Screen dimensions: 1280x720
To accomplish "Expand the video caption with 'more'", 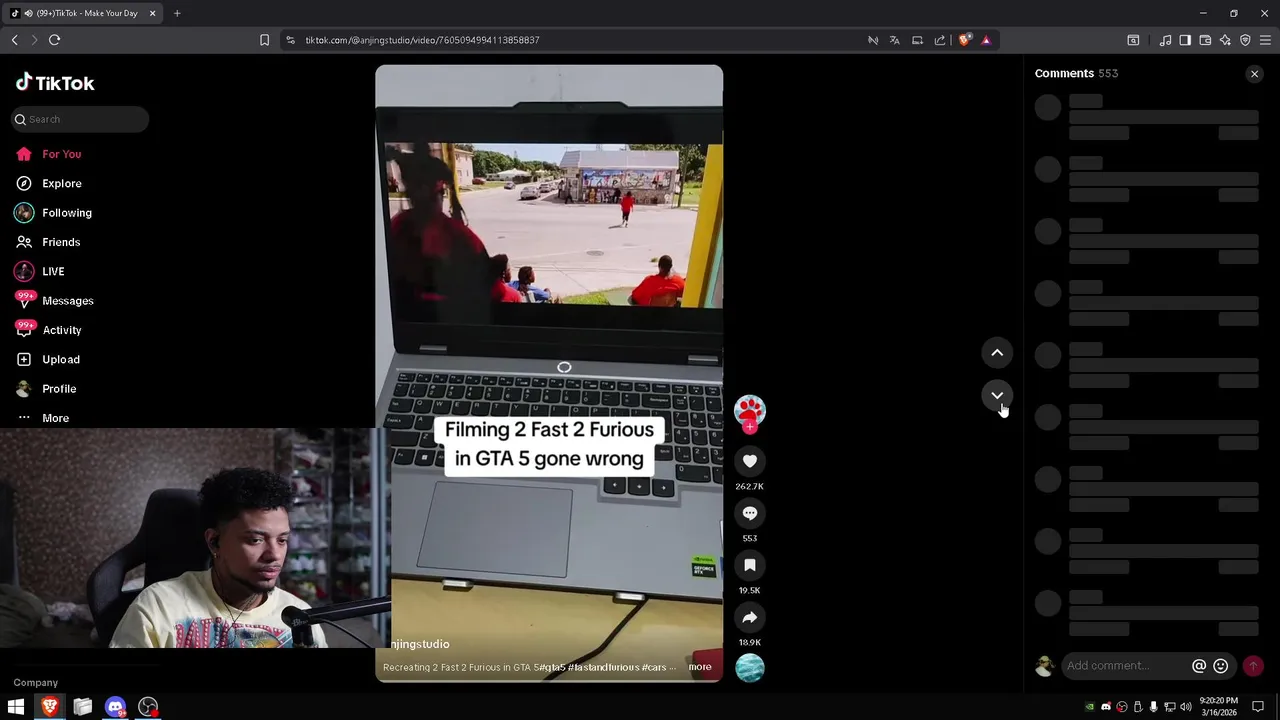I will point(700,667).
